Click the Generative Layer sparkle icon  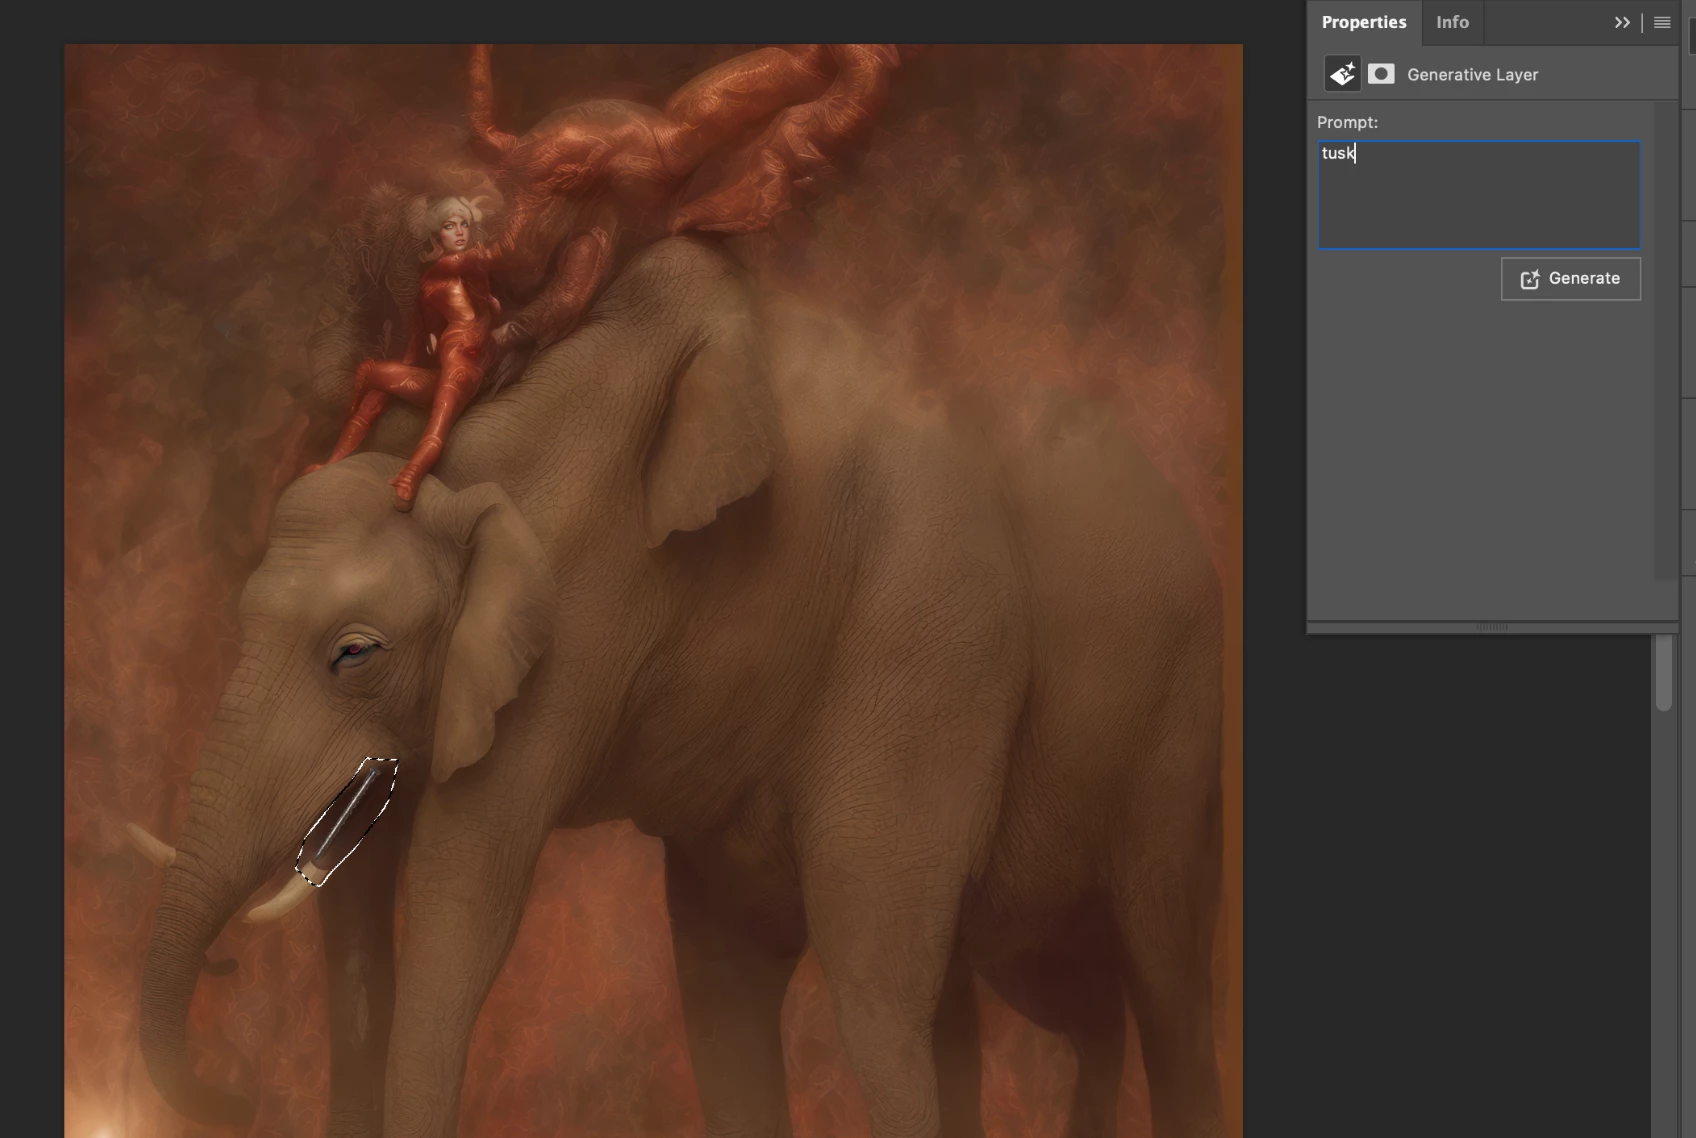tap(1342, 74)
